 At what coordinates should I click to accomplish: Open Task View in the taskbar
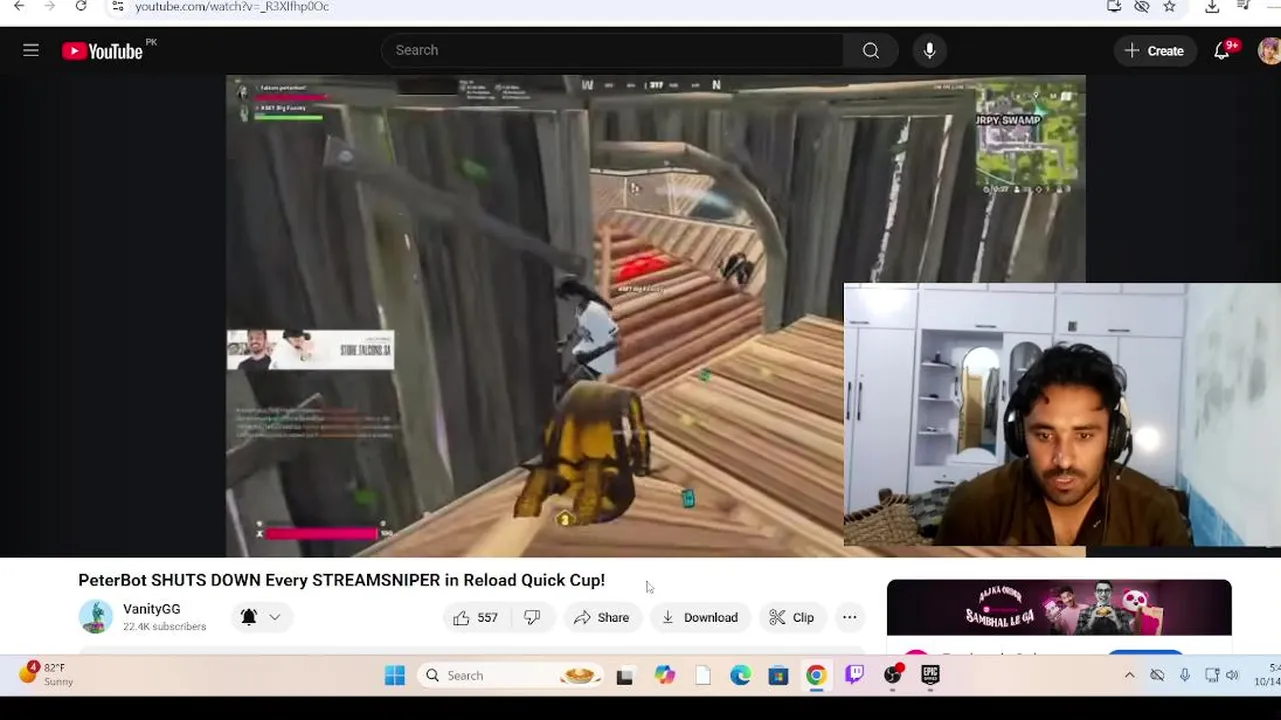point(625,676)
